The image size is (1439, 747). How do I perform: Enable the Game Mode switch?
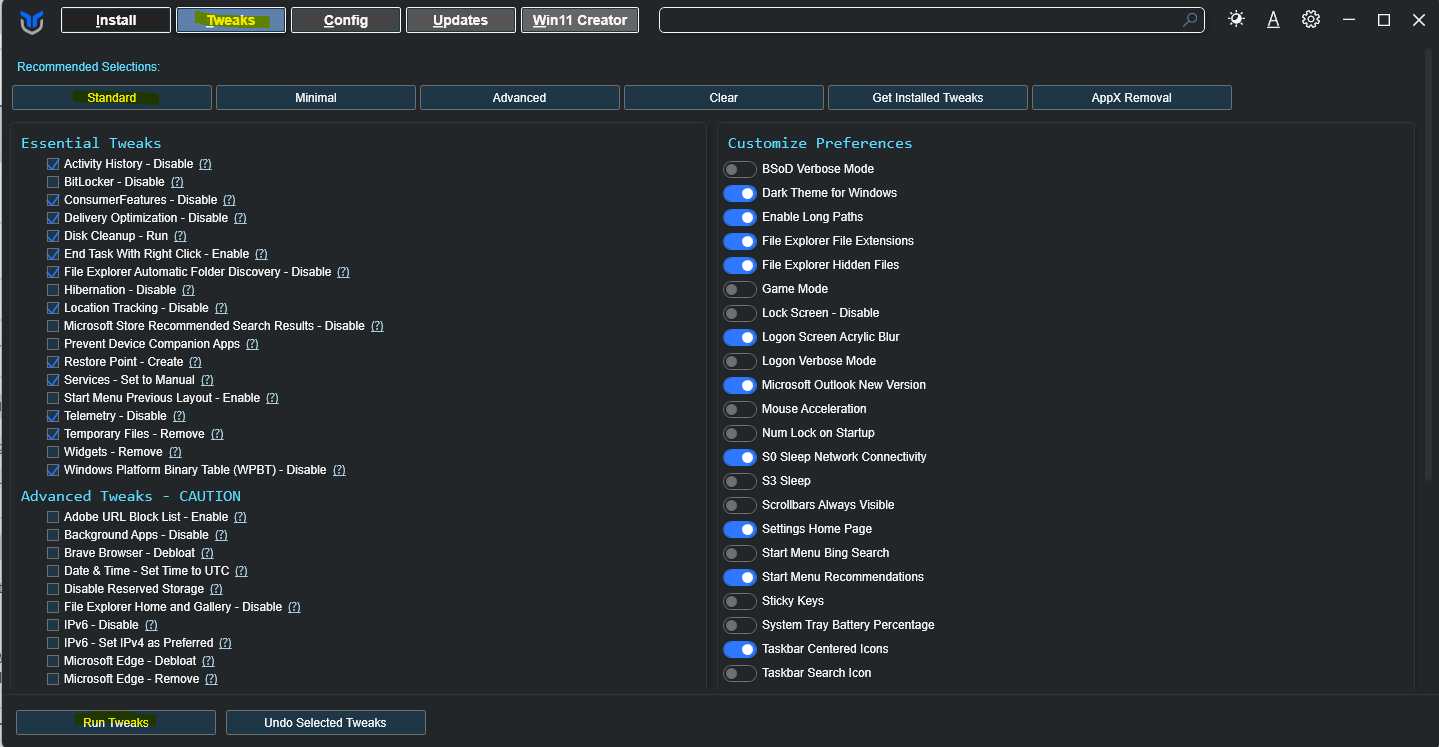point(740,289)
